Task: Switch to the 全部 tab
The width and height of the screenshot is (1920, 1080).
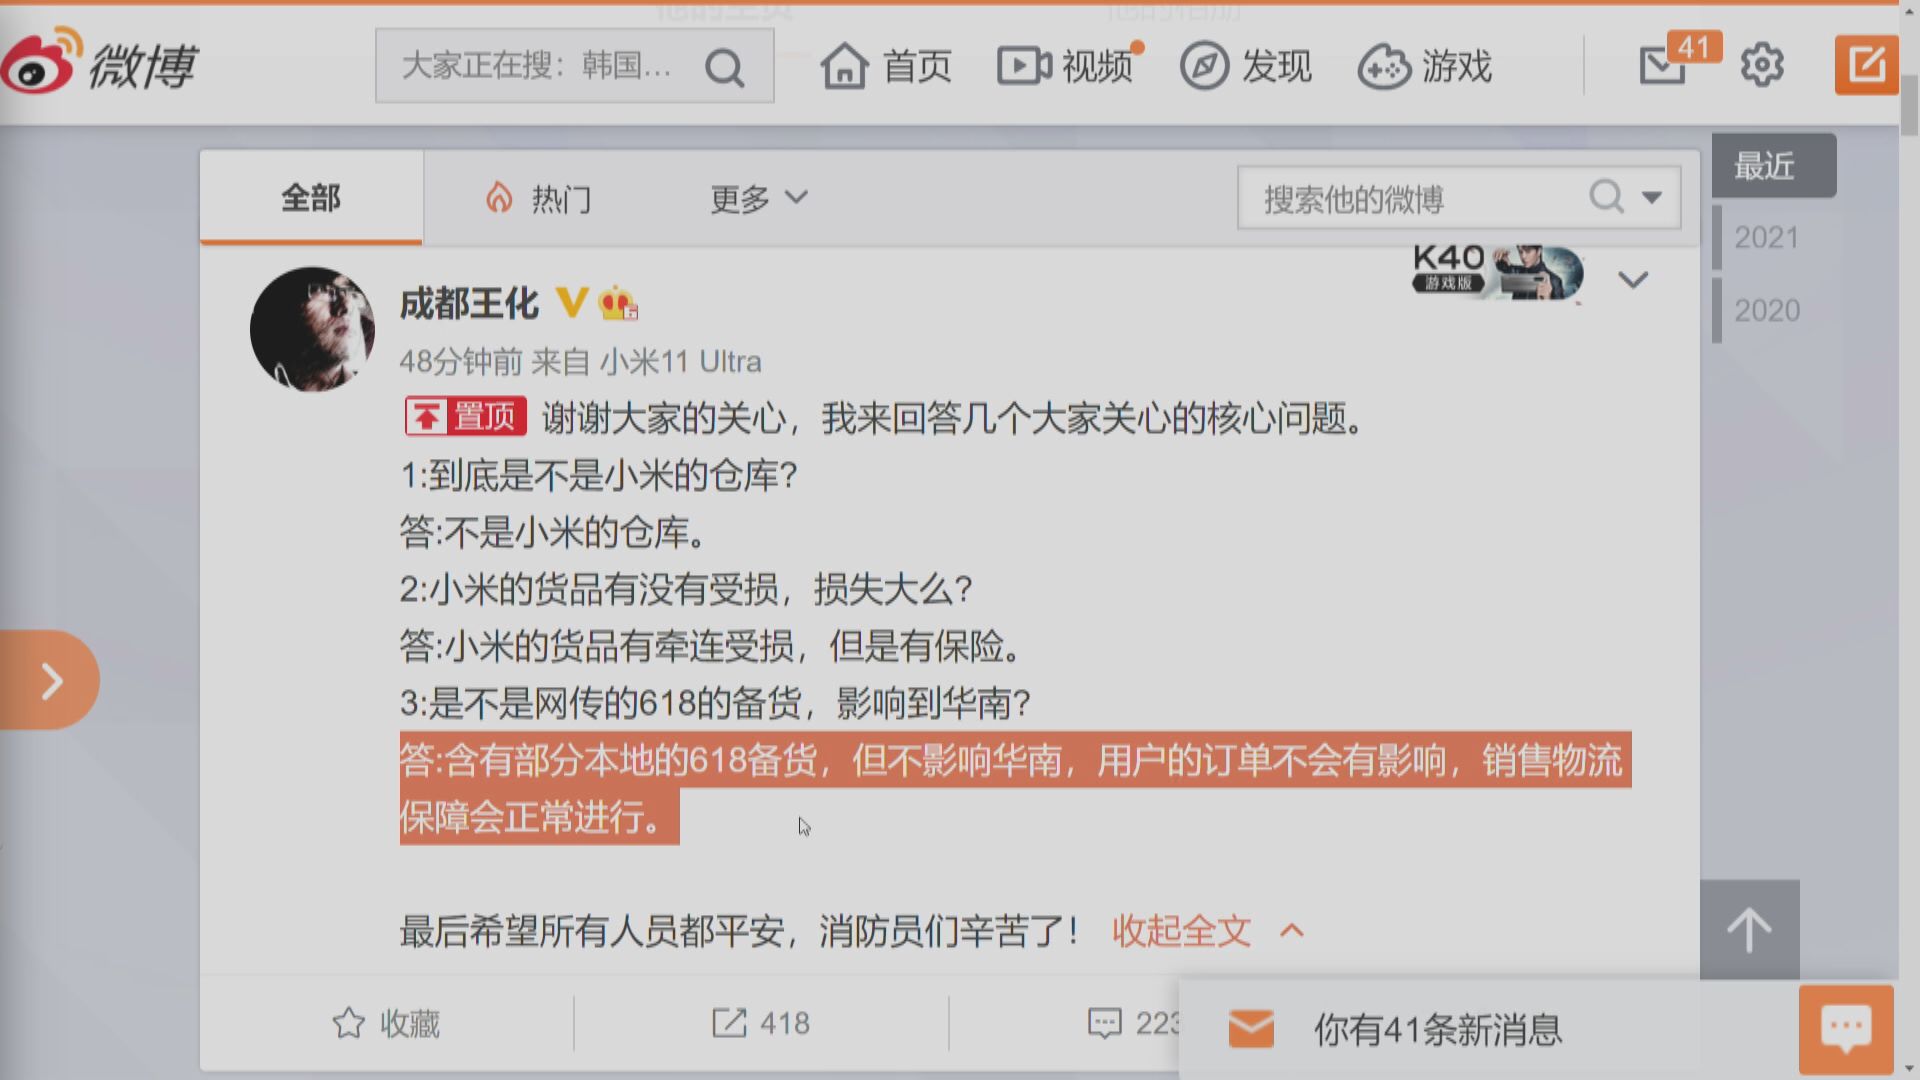Action: (x=311, y=197)
